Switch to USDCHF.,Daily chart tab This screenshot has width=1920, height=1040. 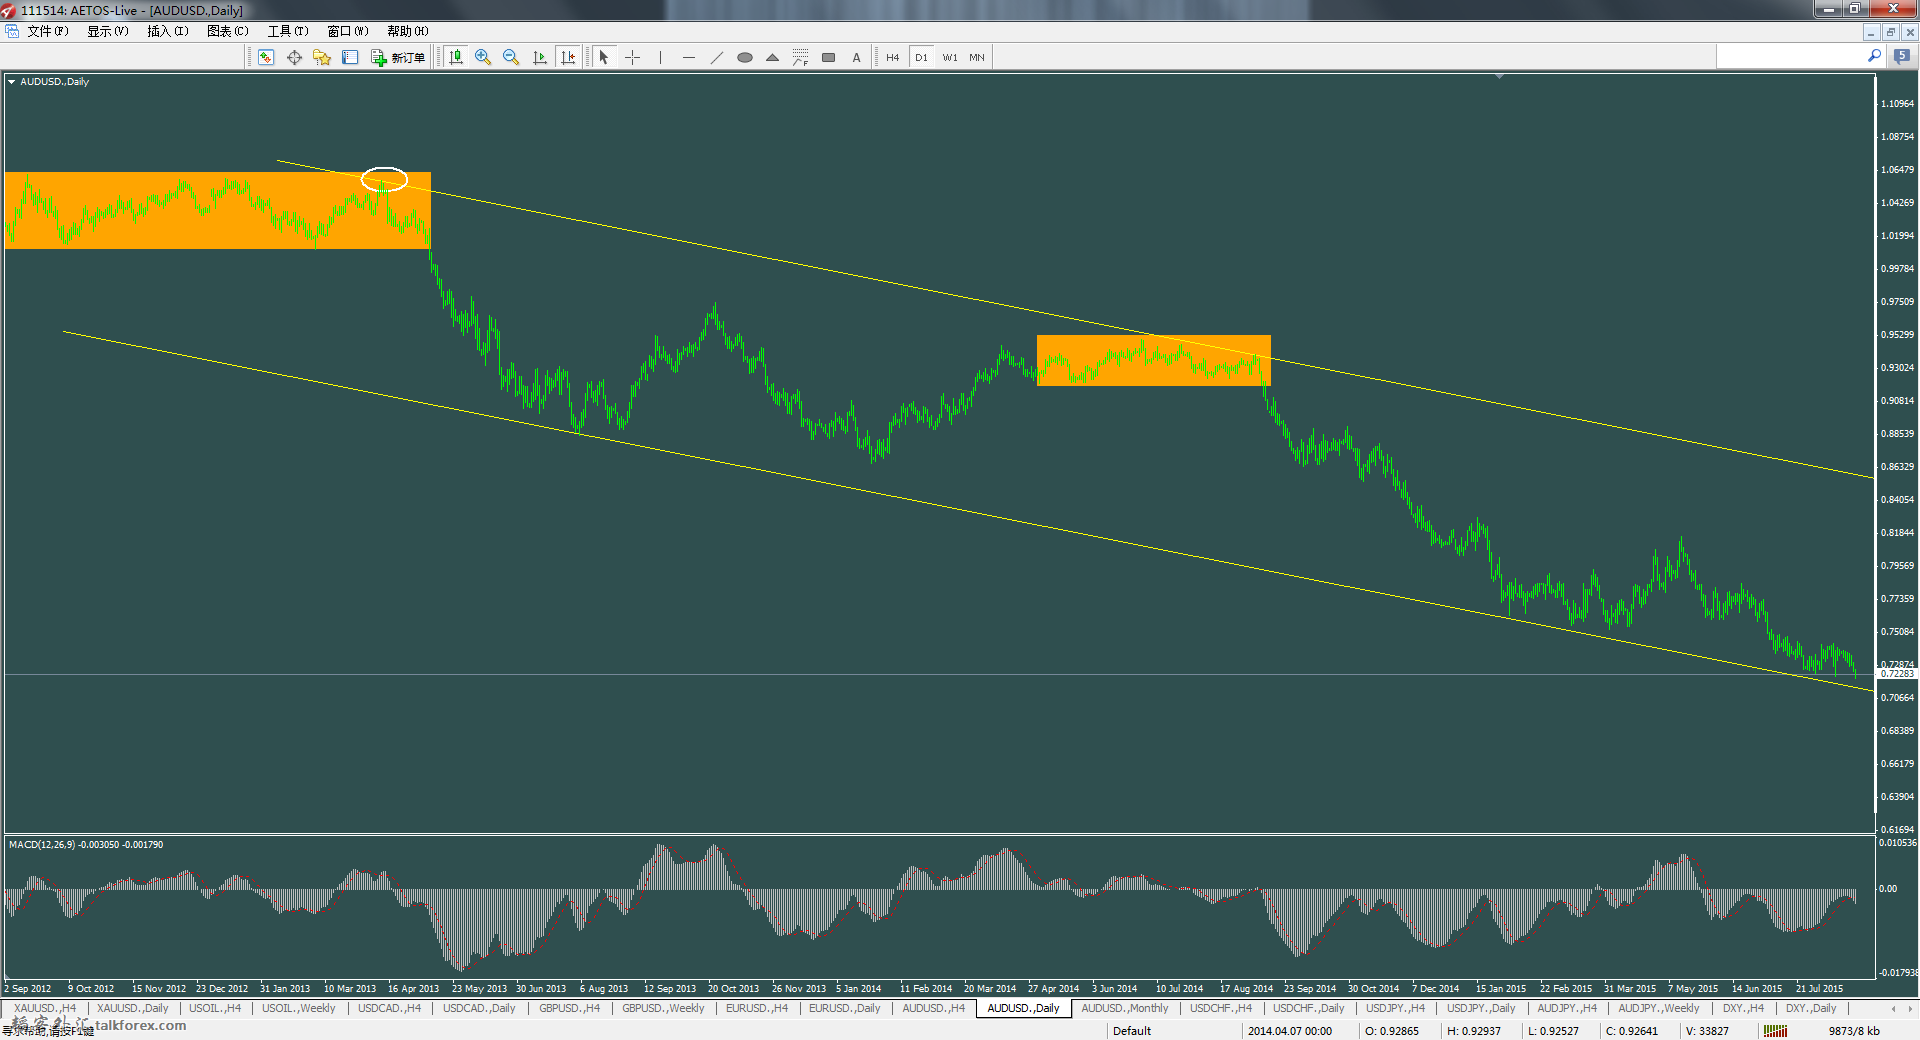pos(1309,1008)
